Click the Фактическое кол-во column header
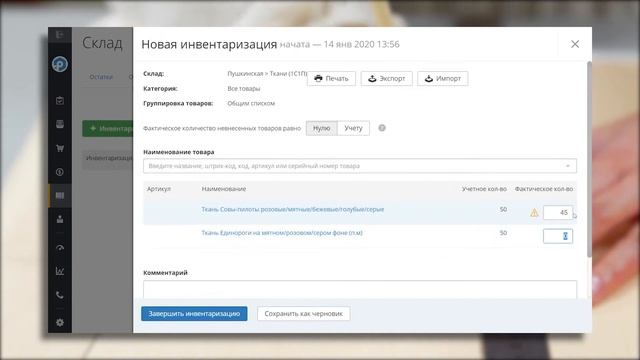 click(x=544, y=189)
